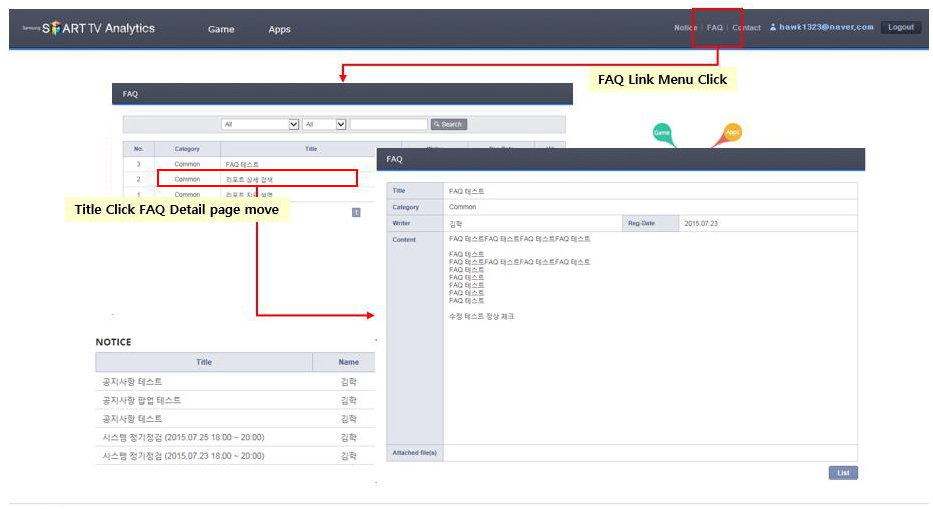Click 수정 테스트 정상 체크 content line
The image size is (933, 509).
tap(481, 317)
